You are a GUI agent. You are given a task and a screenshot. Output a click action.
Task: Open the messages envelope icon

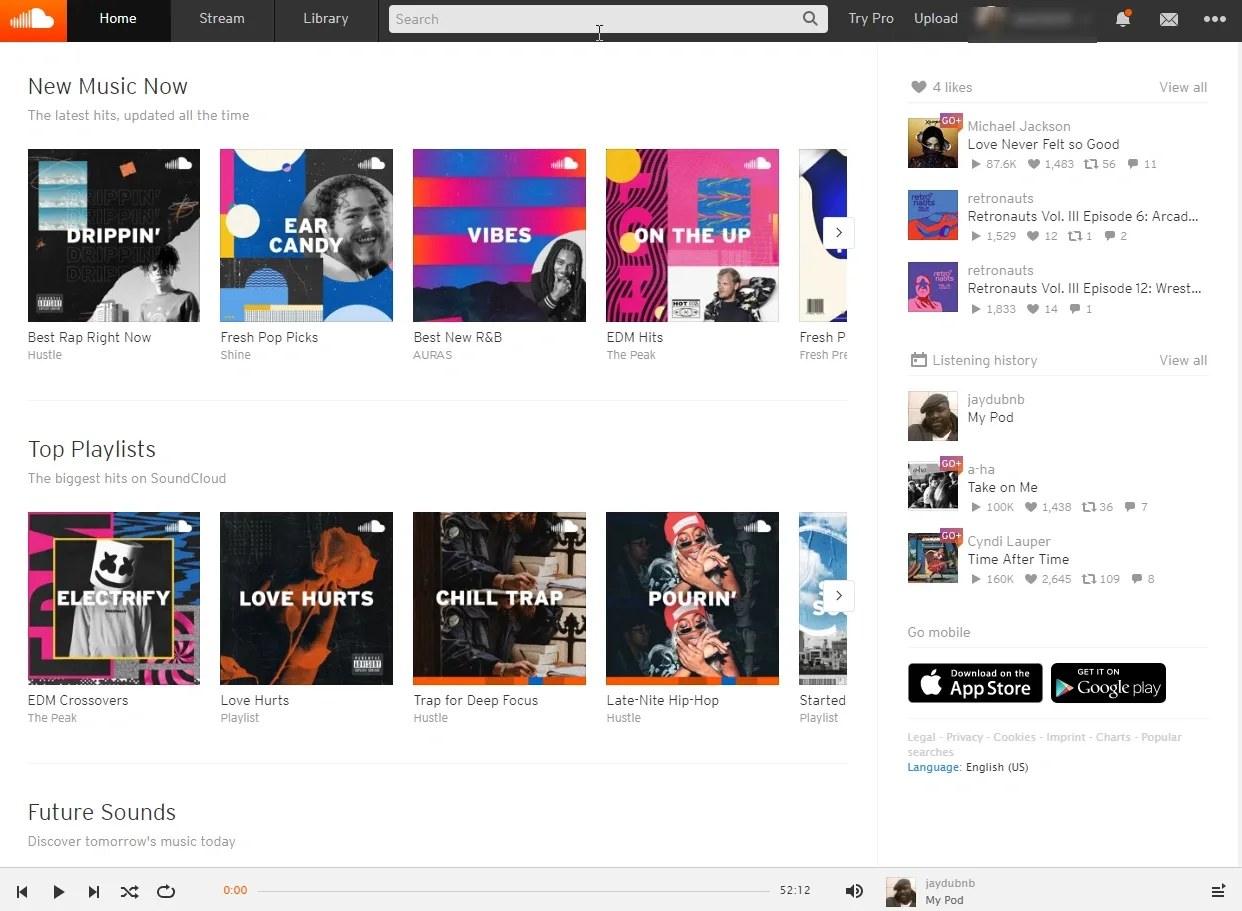click(x=1168, y=19)
